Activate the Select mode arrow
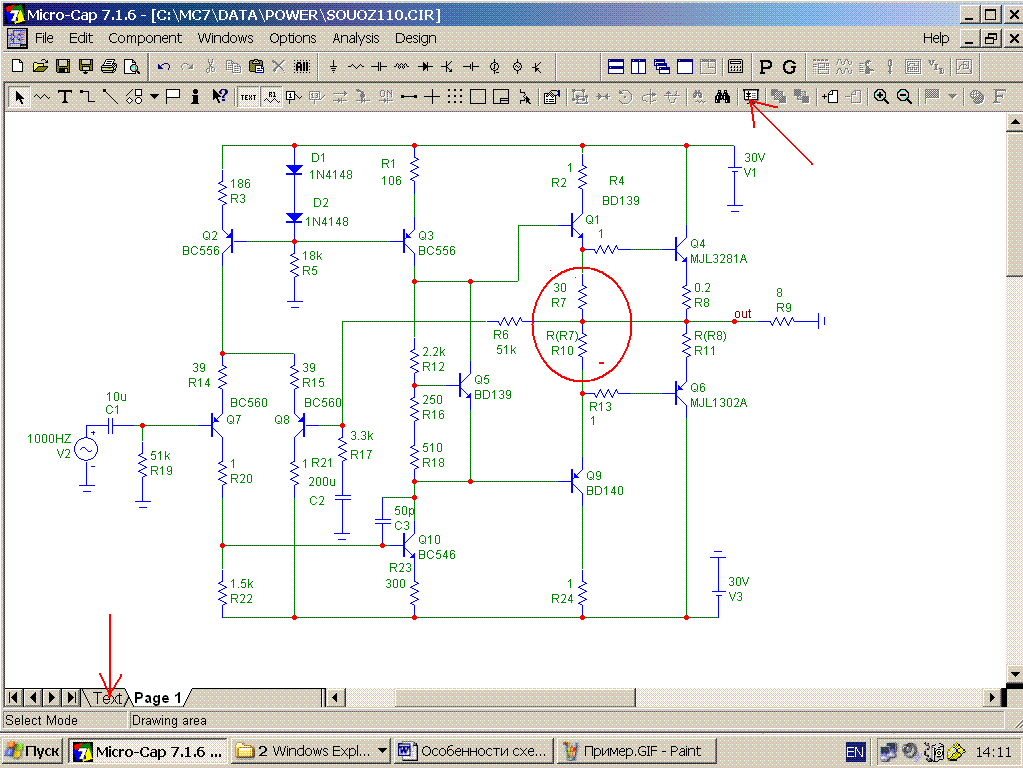Viewport: 1023px width, 768px height. click(x=20, y=97)
